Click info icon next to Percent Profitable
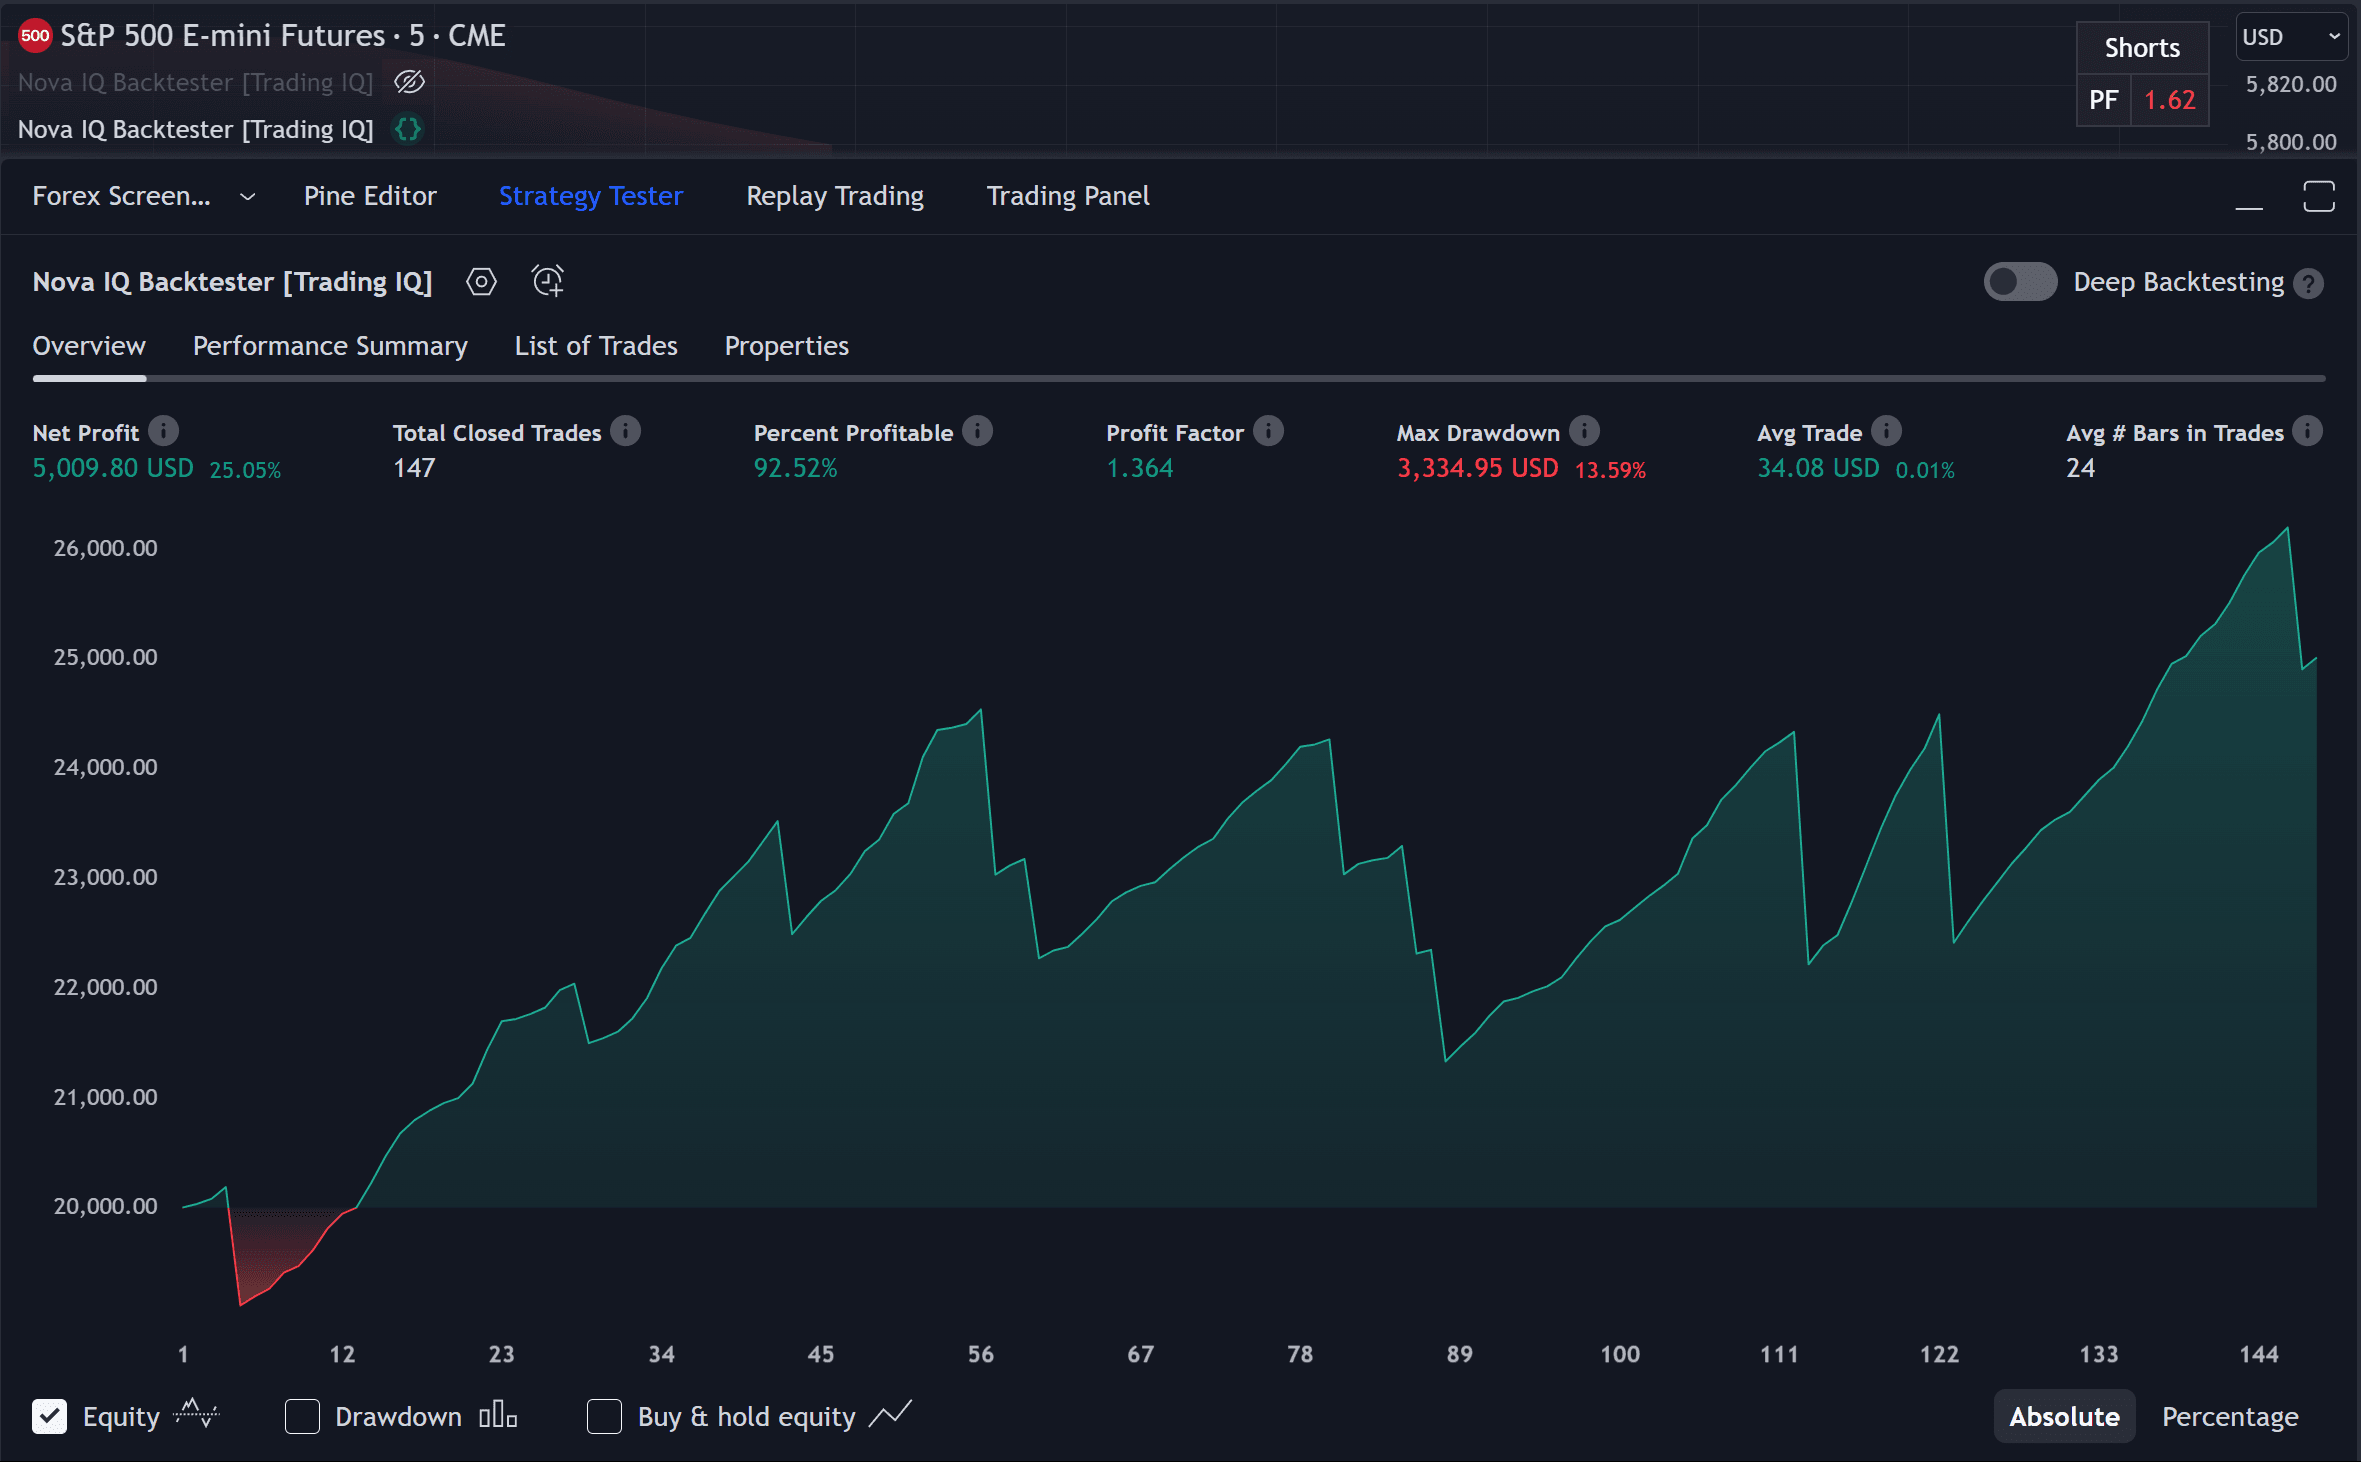This screenshot has width=2361, height=1462. point(977,431)
